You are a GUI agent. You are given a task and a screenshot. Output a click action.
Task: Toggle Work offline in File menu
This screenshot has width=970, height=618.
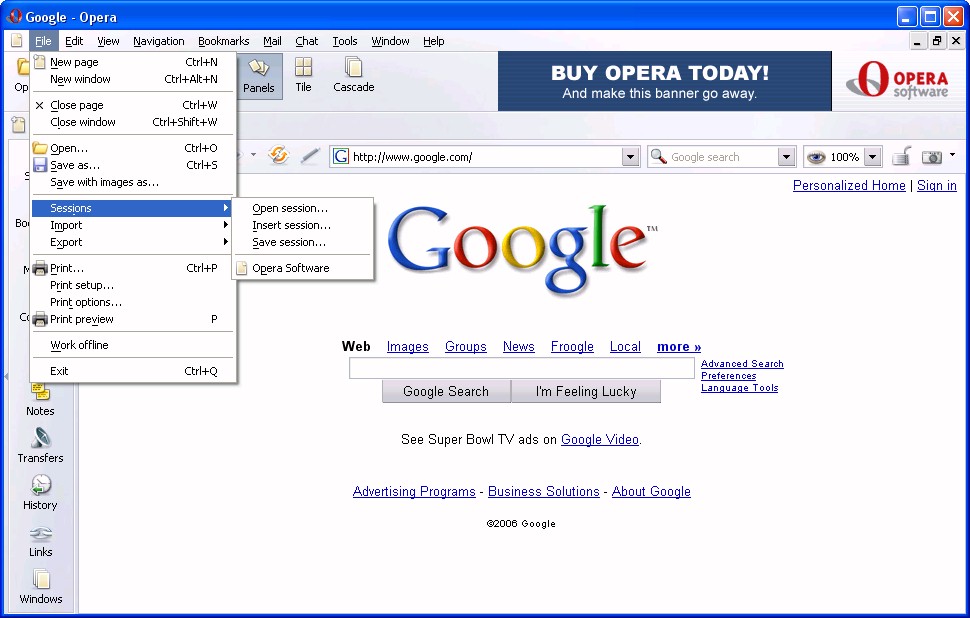click(133, 345)
